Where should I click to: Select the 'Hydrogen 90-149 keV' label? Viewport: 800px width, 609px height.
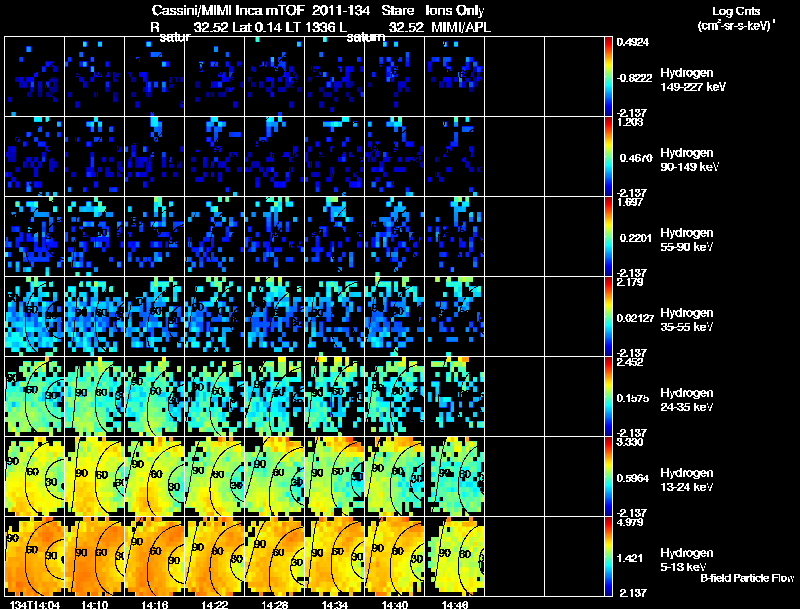pos(689,160)
